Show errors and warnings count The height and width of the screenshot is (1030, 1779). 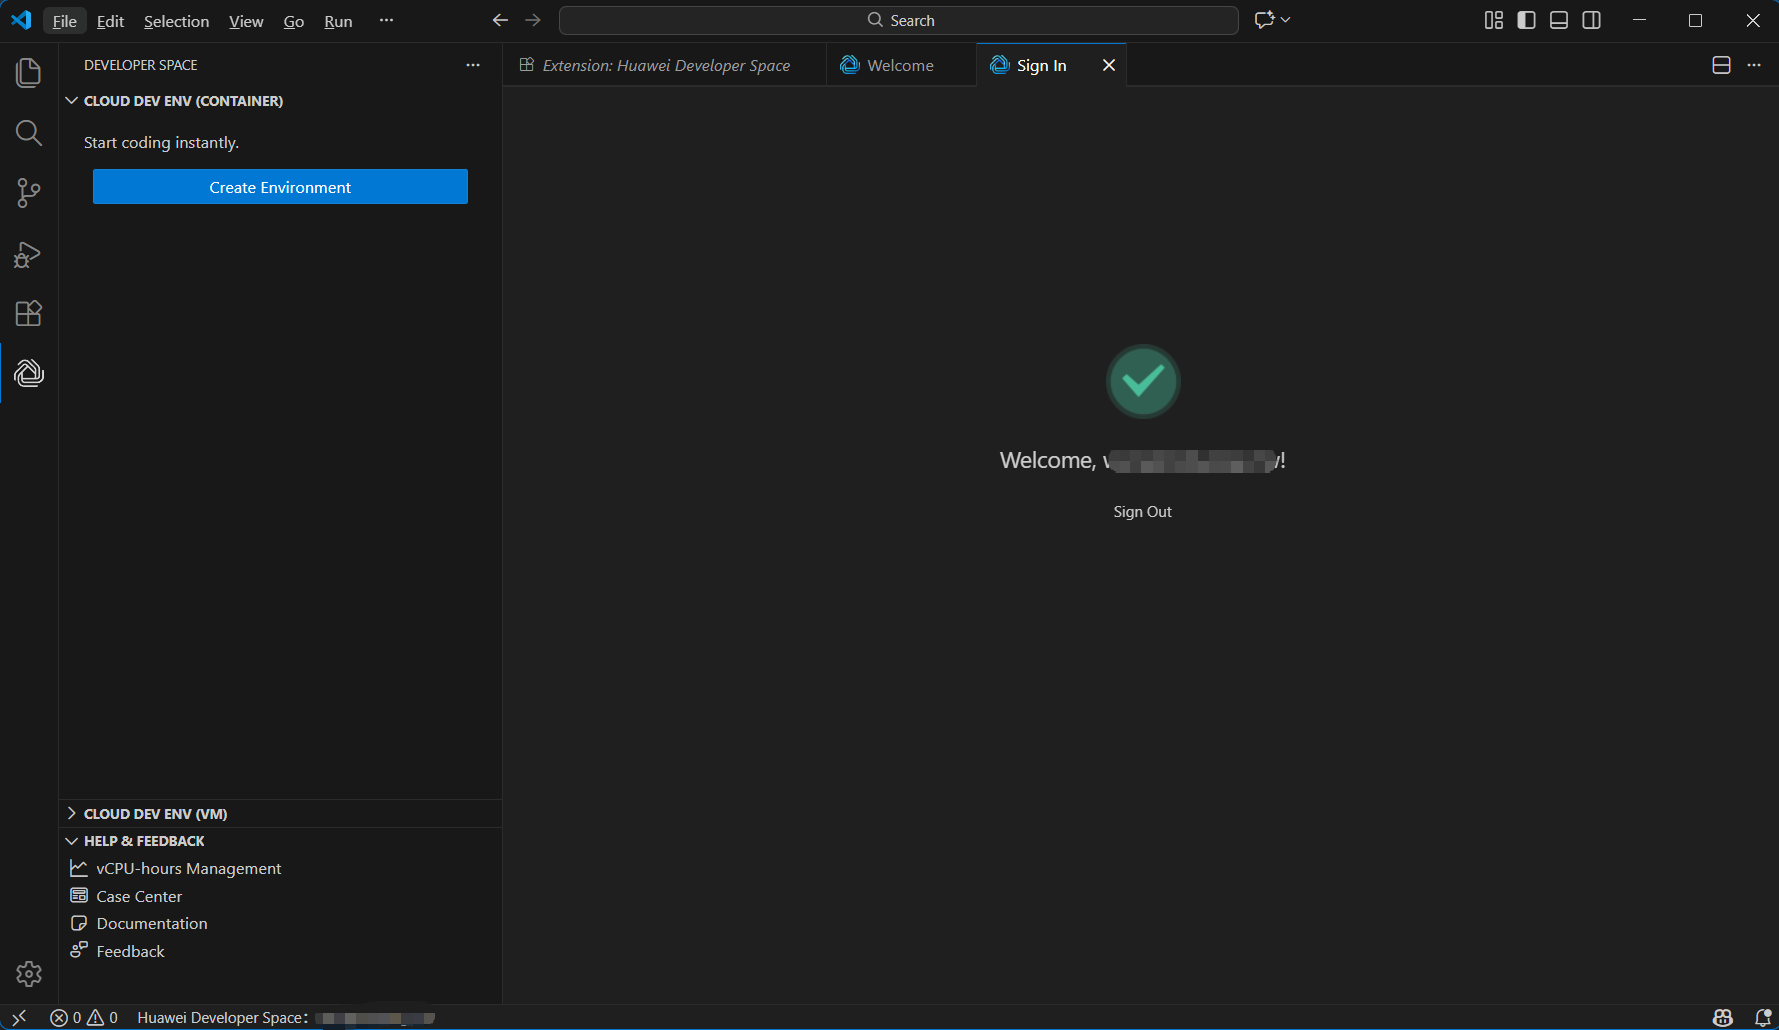click(84, 1017)
